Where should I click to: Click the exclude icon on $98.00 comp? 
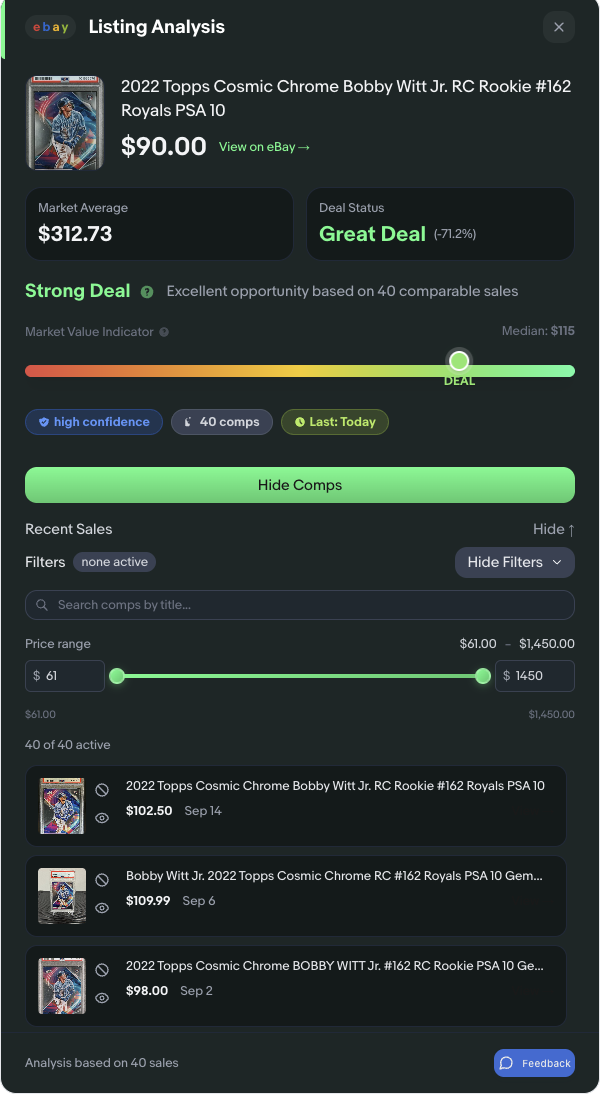click(102, 970)
